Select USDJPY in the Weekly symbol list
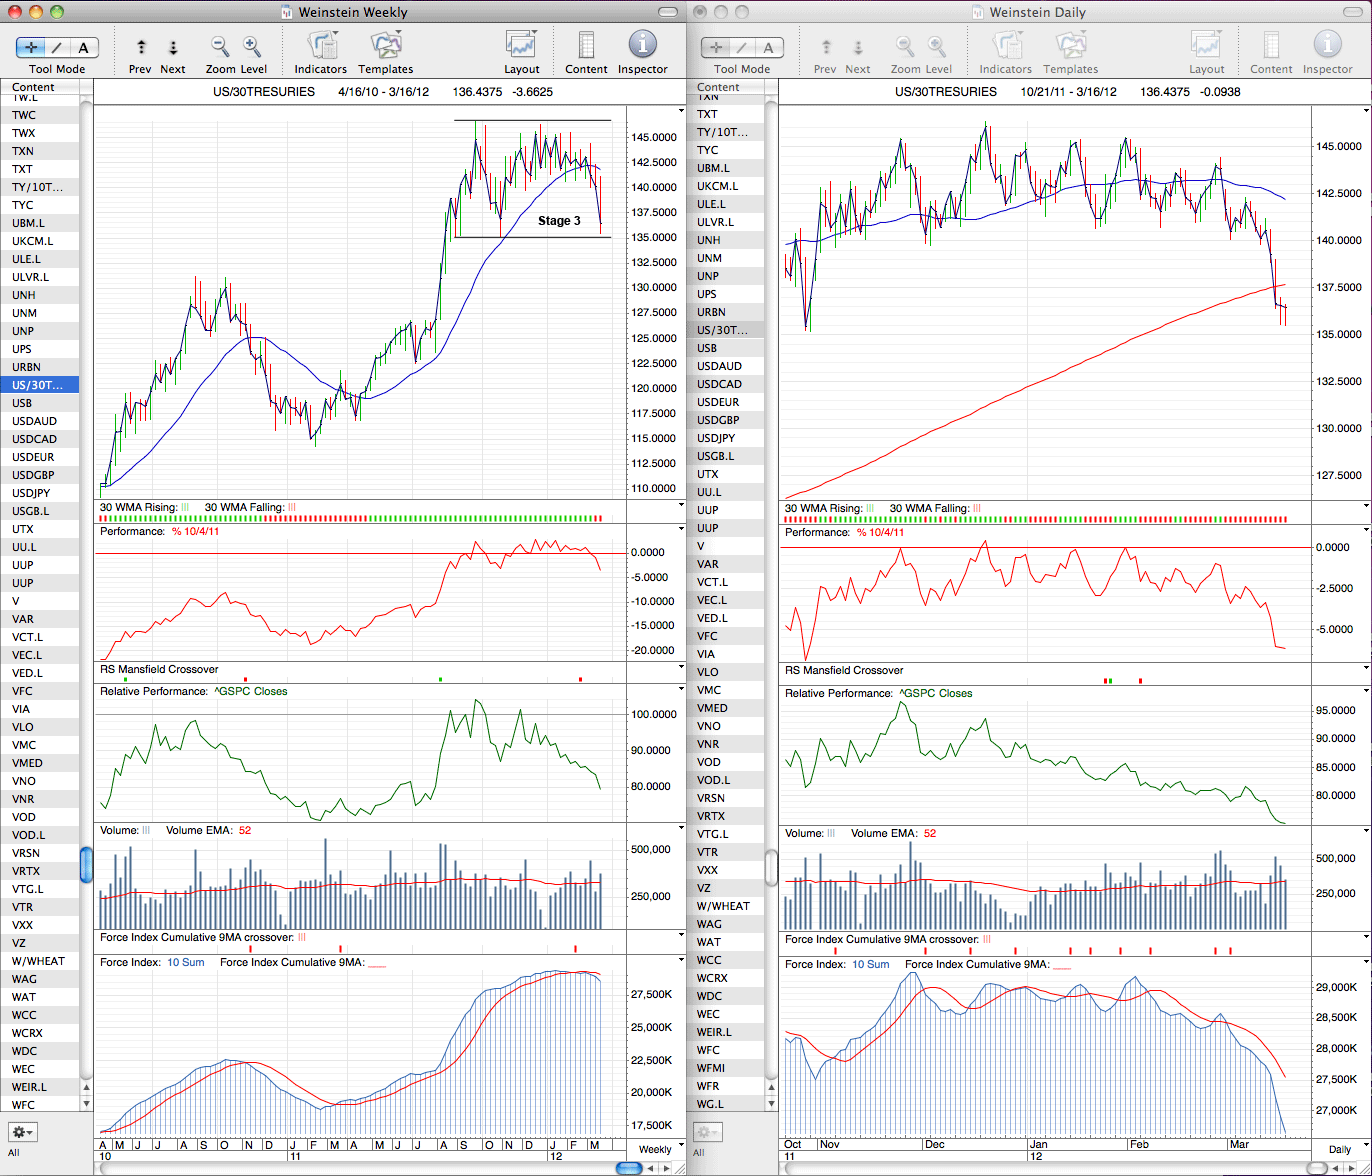The height and width of the screenshot is (1176, 1372). (40, 493)
